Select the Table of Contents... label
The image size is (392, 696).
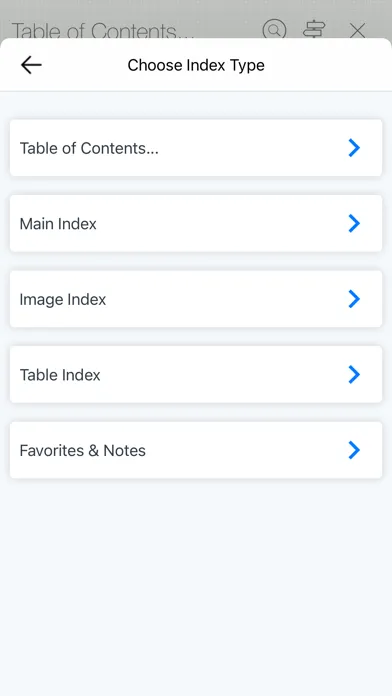click(89, 148)
